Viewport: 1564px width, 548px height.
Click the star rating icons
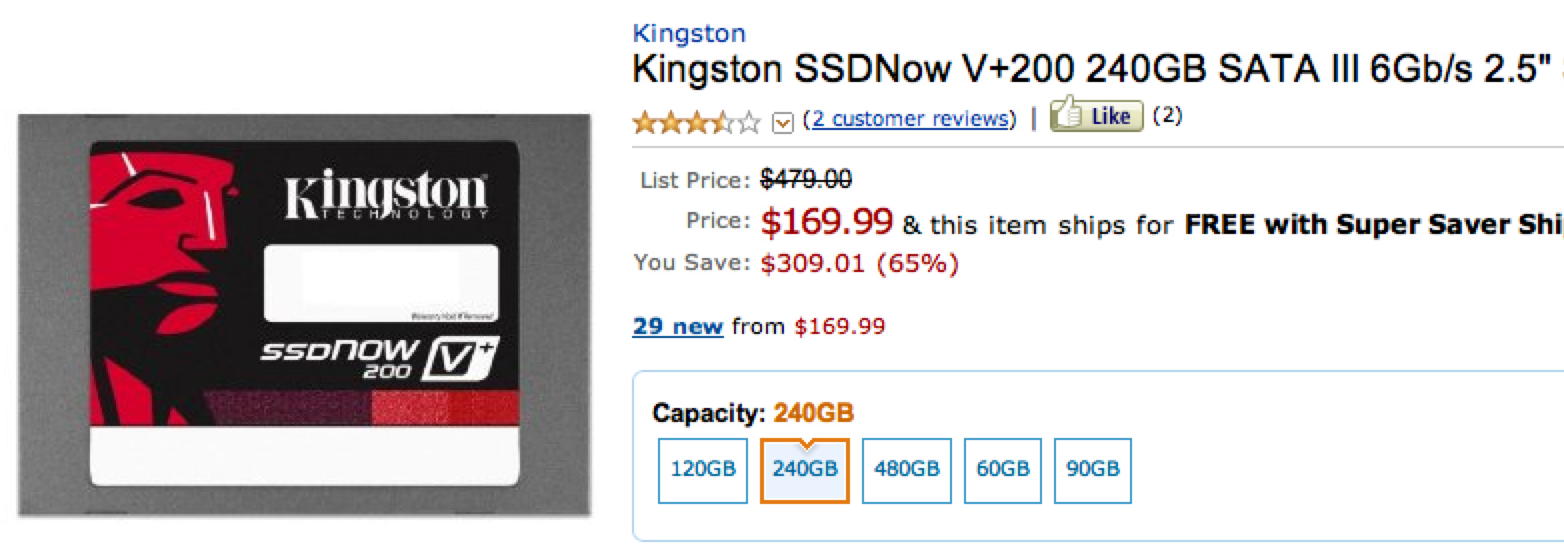click(696, 122)
